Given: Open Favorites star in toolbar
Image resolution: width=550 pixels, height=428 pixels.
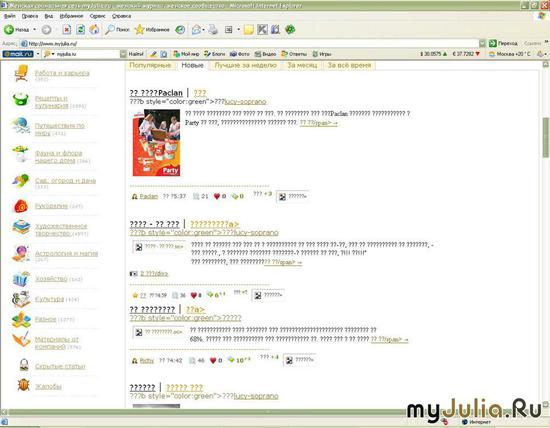Looking at the screenshot, I should point(140,30).
